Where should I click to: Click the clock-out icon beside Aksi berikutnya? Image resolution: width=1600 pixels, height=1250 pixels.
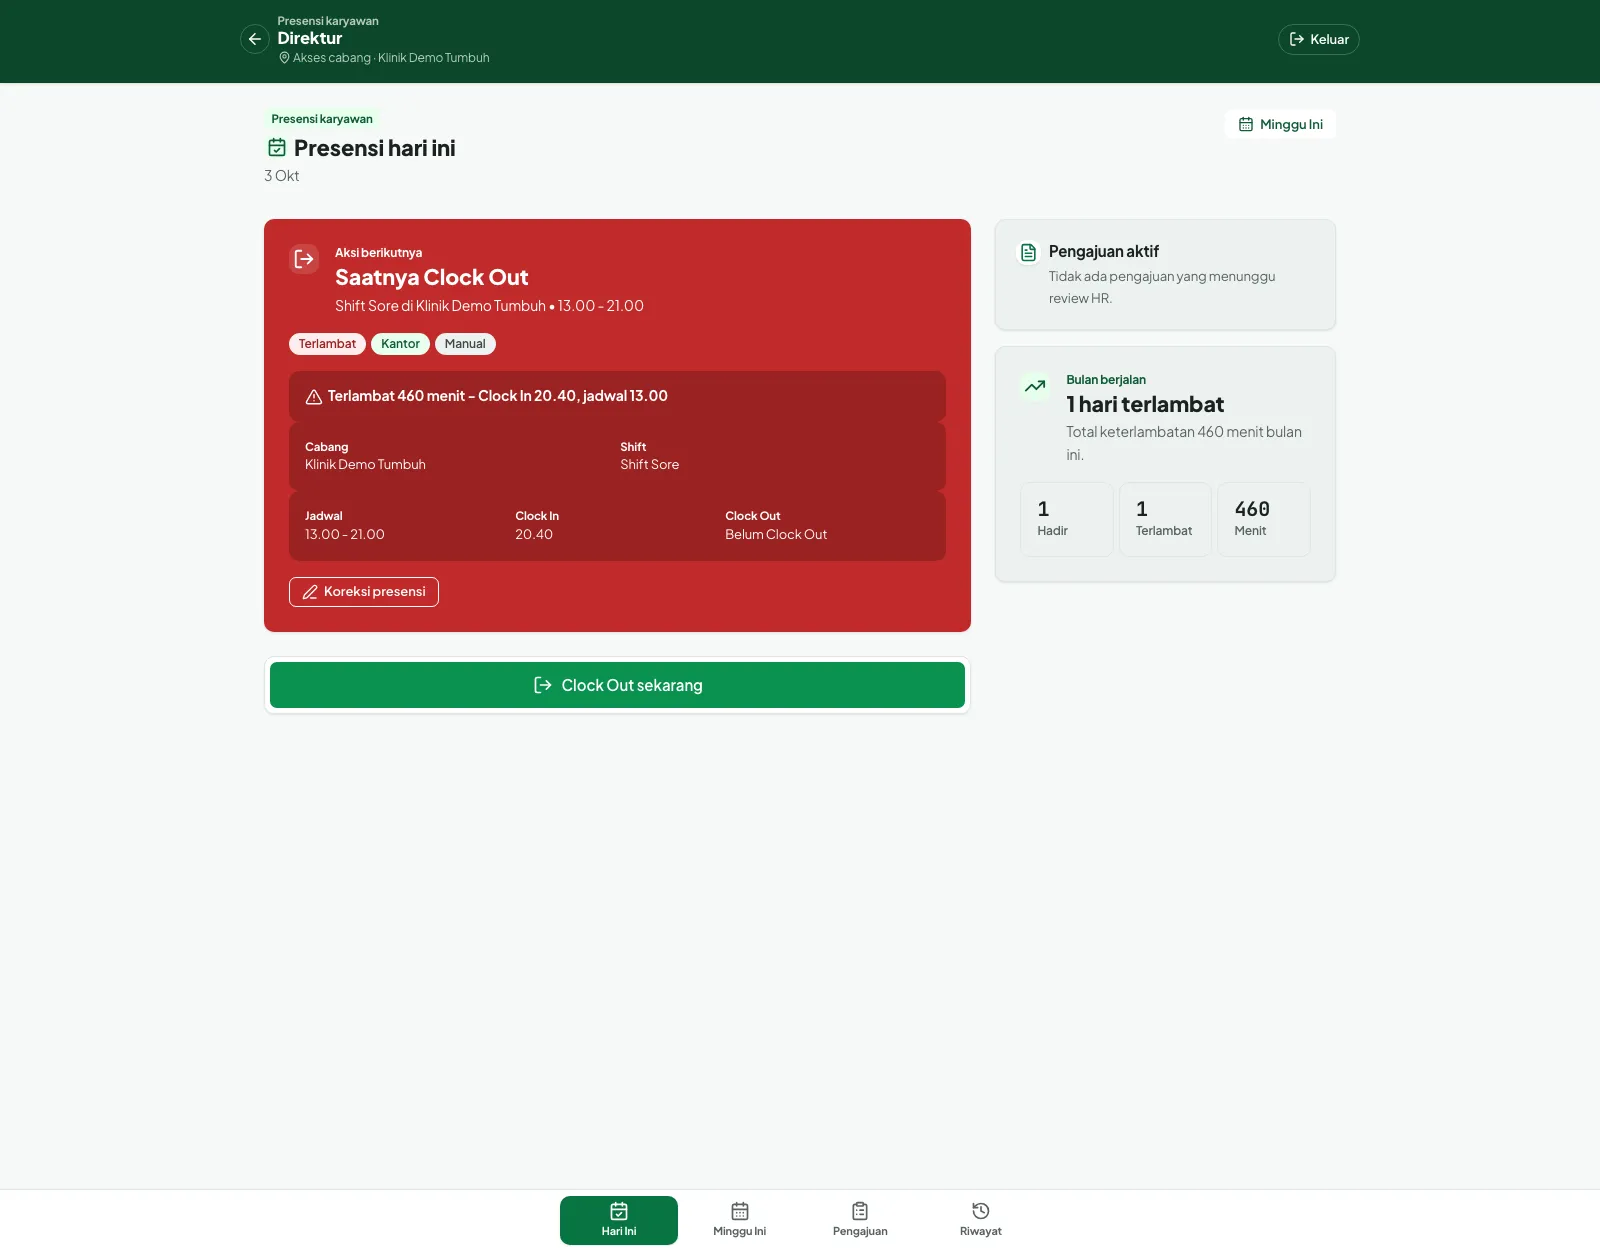(x=304, y=259)
